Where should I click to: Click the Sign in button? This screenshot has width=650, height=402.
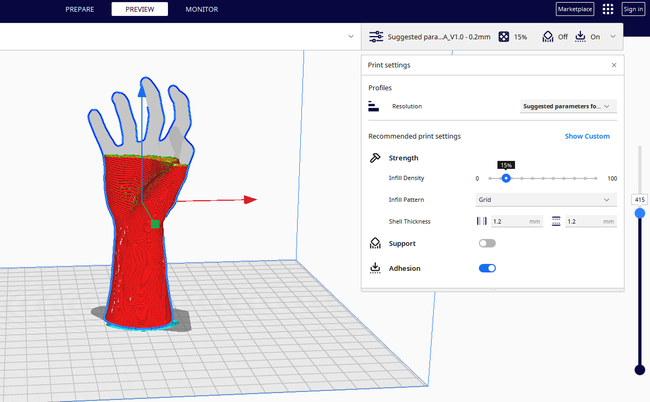coord(633,9)
